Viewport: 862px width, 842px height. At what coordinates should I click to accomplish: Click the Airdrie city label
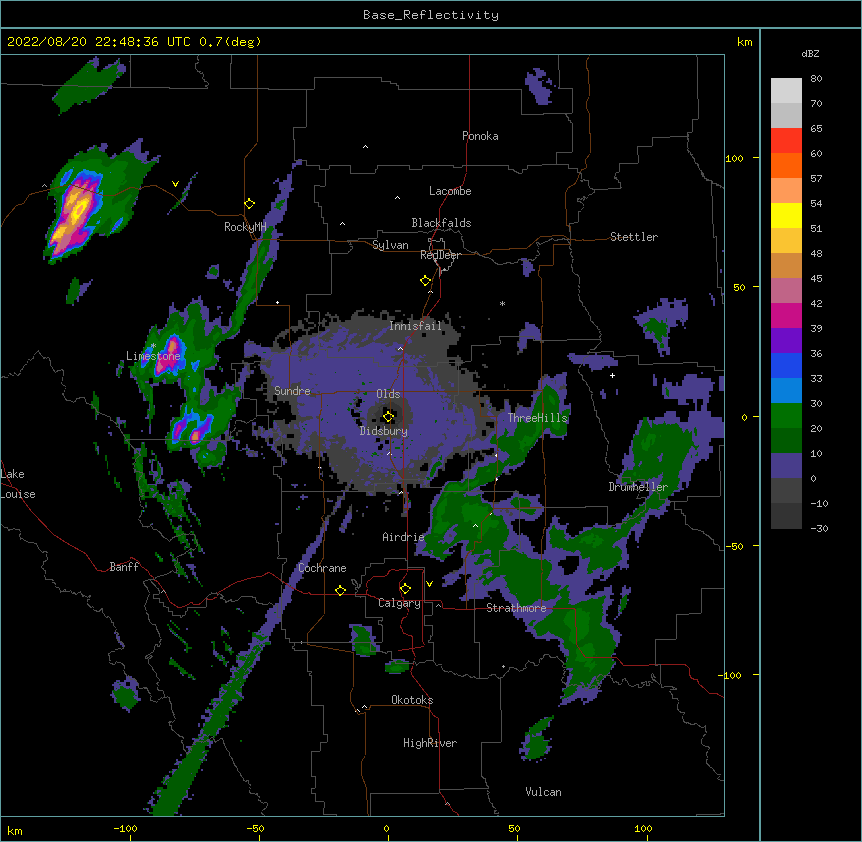[404, 537]
